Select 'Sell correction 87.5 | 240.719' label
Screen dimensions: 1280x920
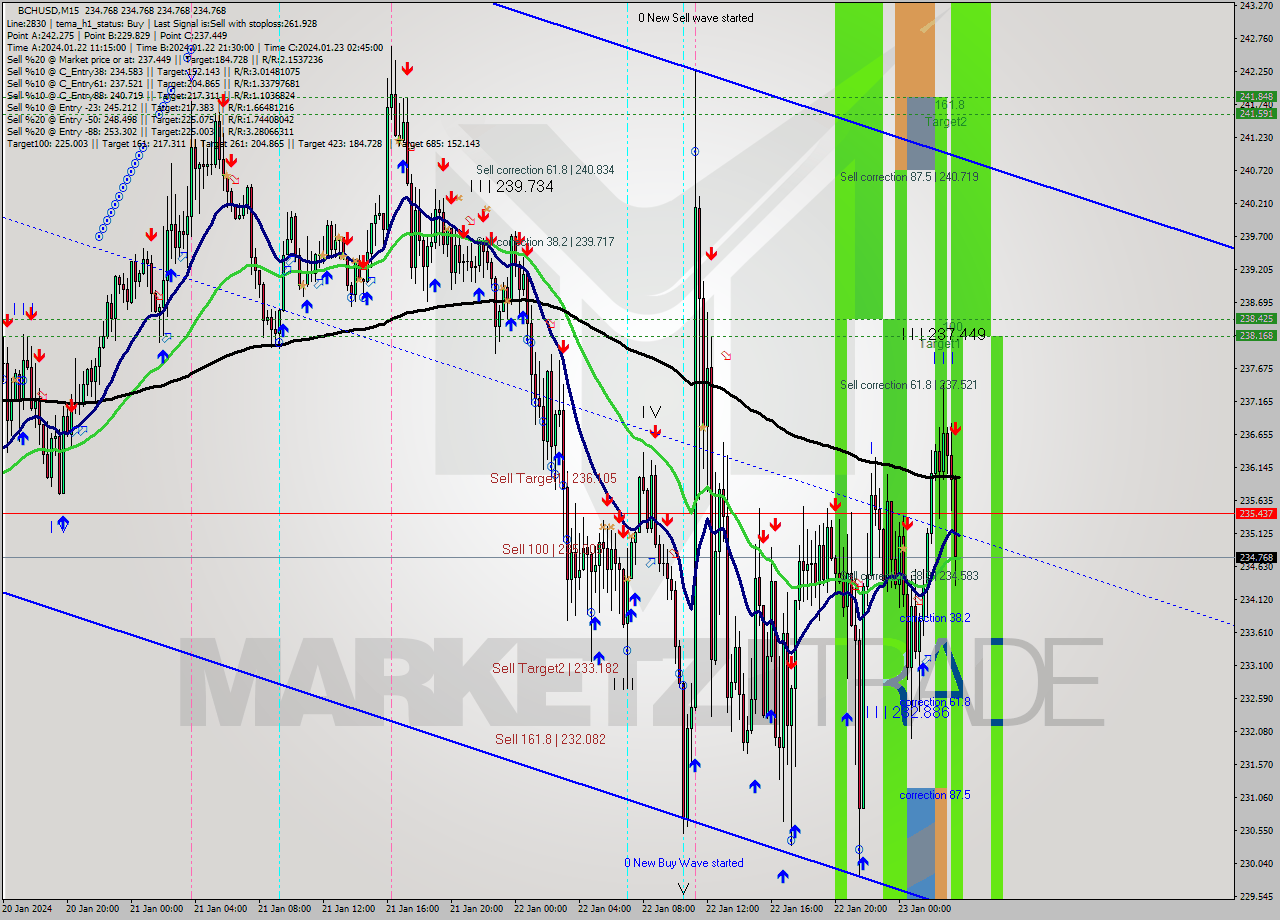coord(909,177)
